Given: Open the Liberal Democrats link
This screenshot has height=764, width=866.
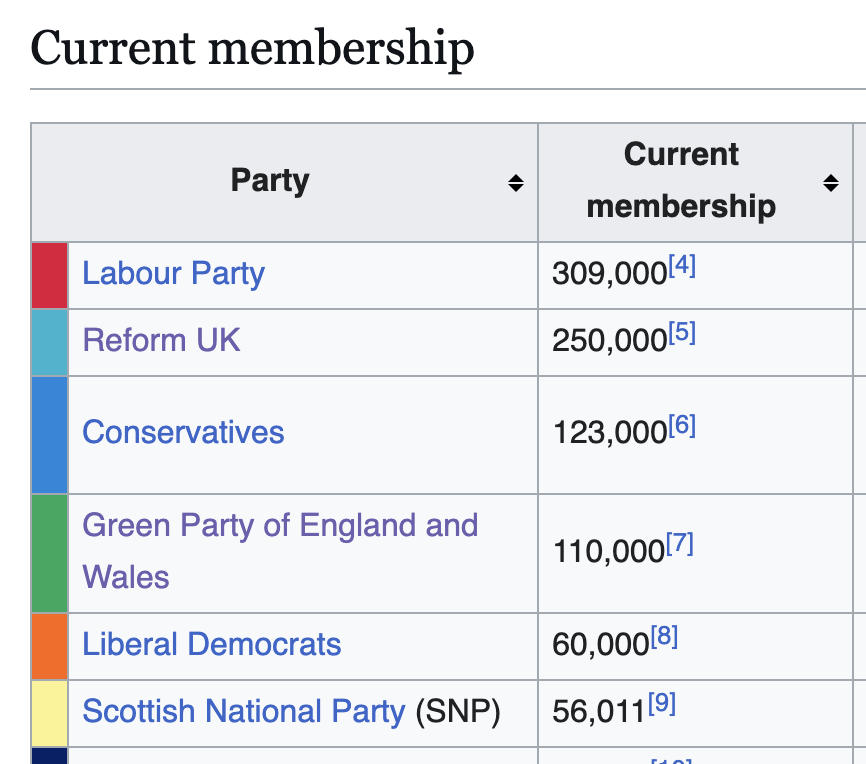Looking at the screenshot, I should click(x=211, y=644).
